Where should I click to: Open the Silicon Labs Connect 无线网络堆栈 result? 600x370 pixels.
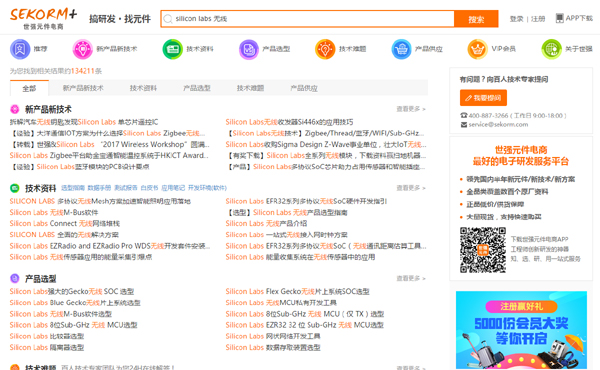pyautogui.click(x=65, y=223)
